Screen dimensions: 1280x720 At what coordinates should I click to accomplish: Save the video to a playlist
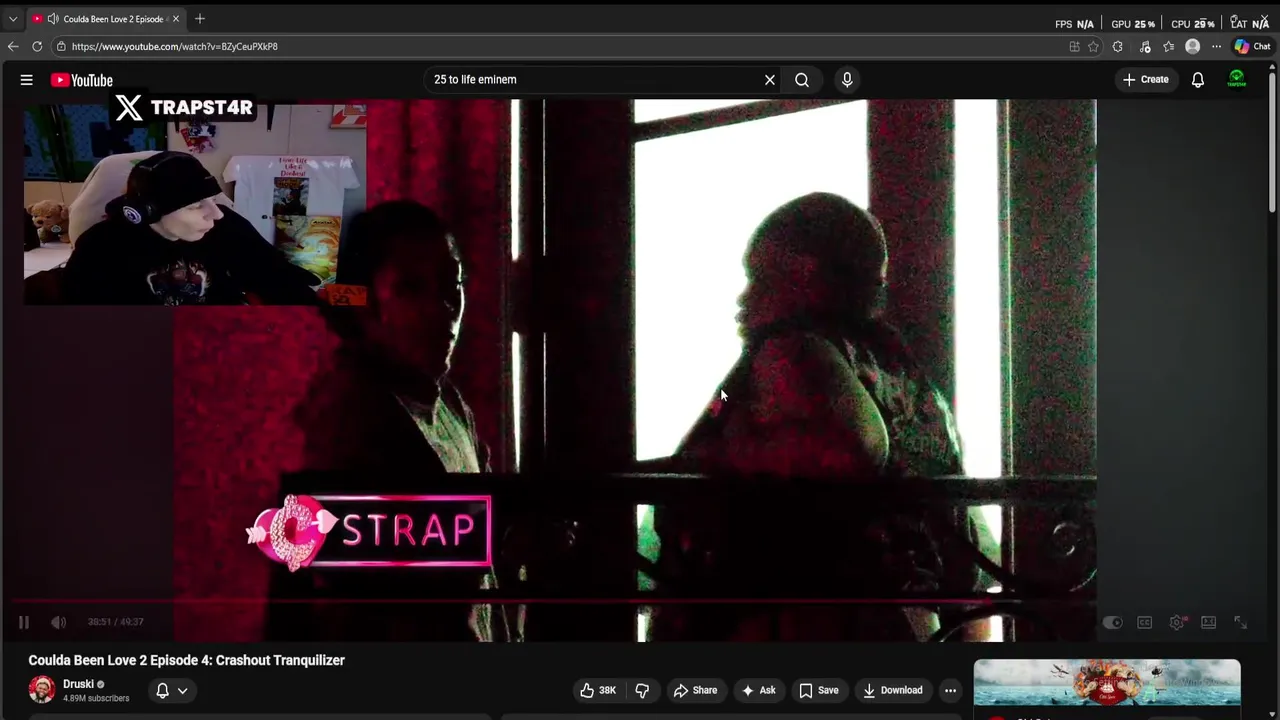click(x=818, y=690)
